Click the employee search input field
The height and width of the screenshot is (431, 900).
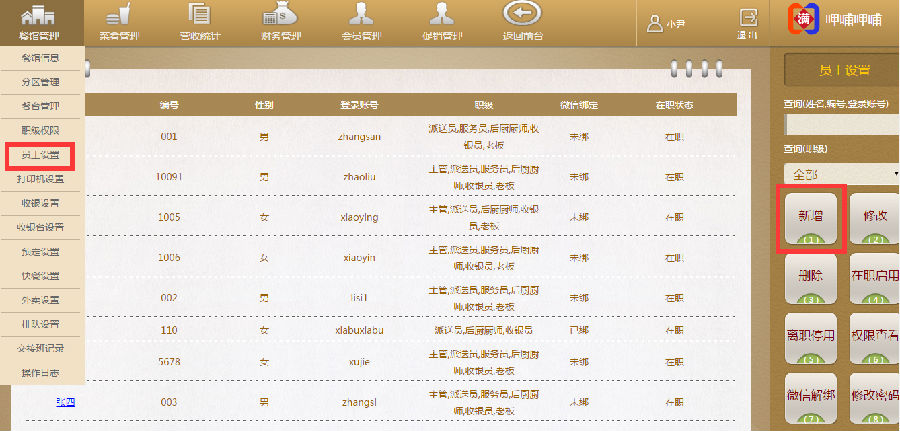click(842, 124)
